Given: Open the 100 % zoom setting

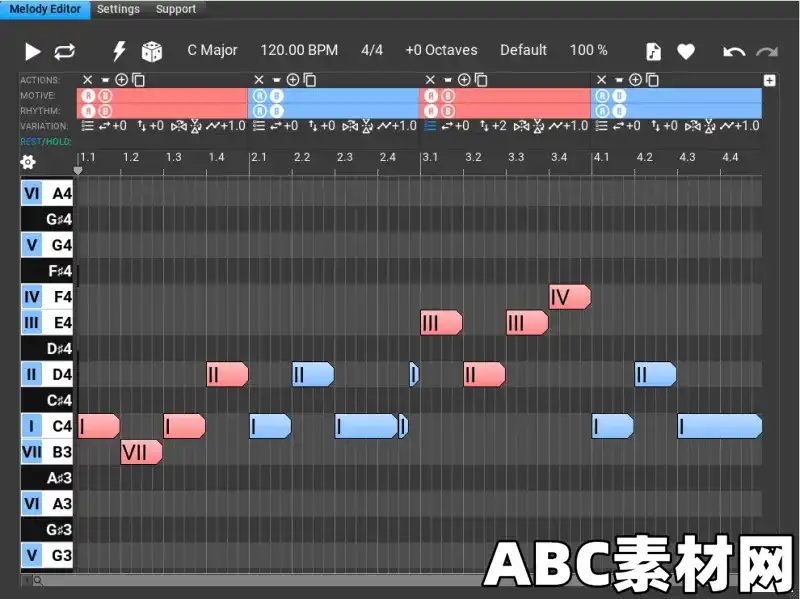Looking at the screenshot, I should click(588, 50).
